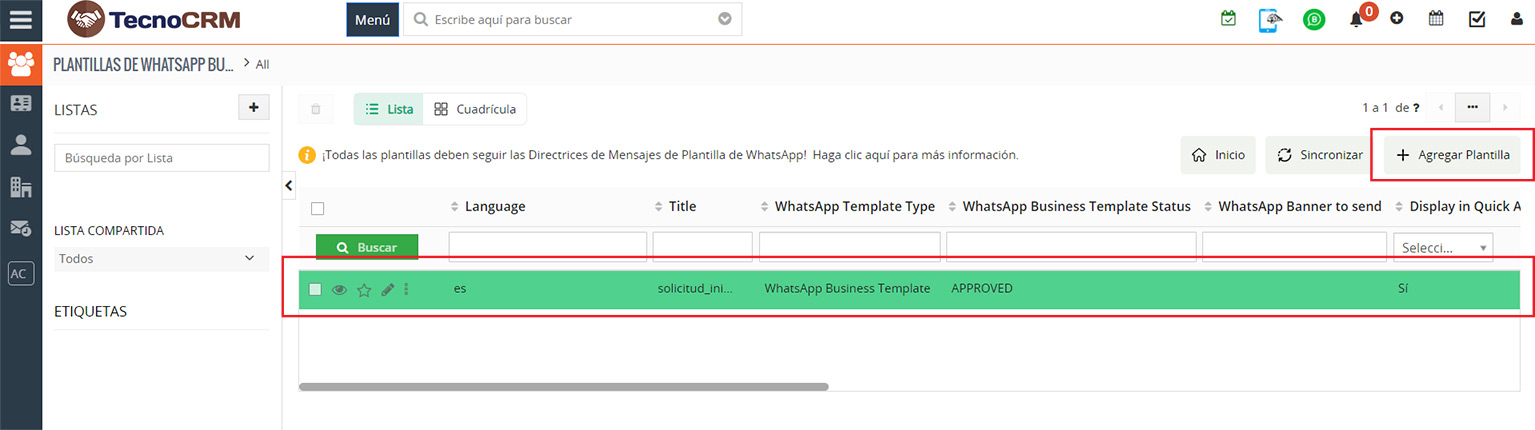This screenshot has height=430, width=1535.
Task: Tick the checkbox on the 'es' template row
Action: tap(316, 289)
